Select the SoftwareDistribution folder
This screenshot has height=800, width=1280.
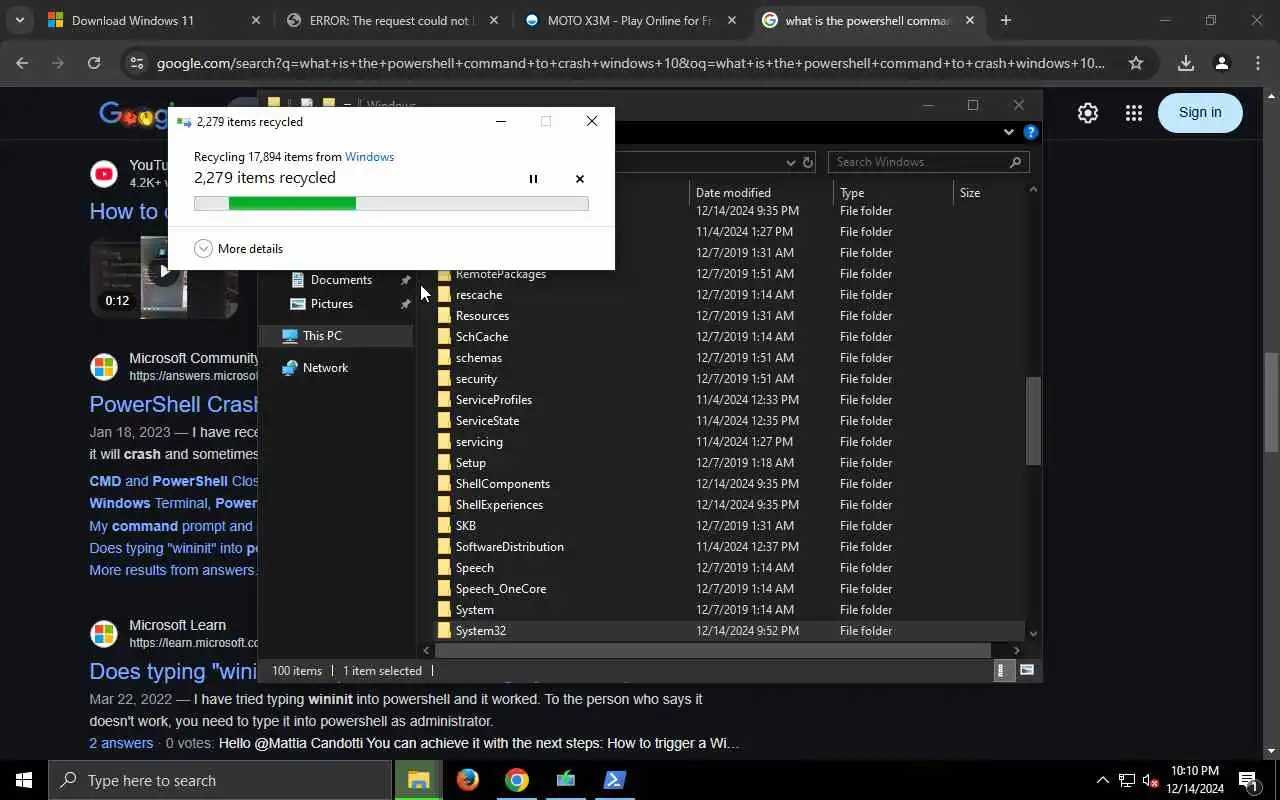coord(509,547)
